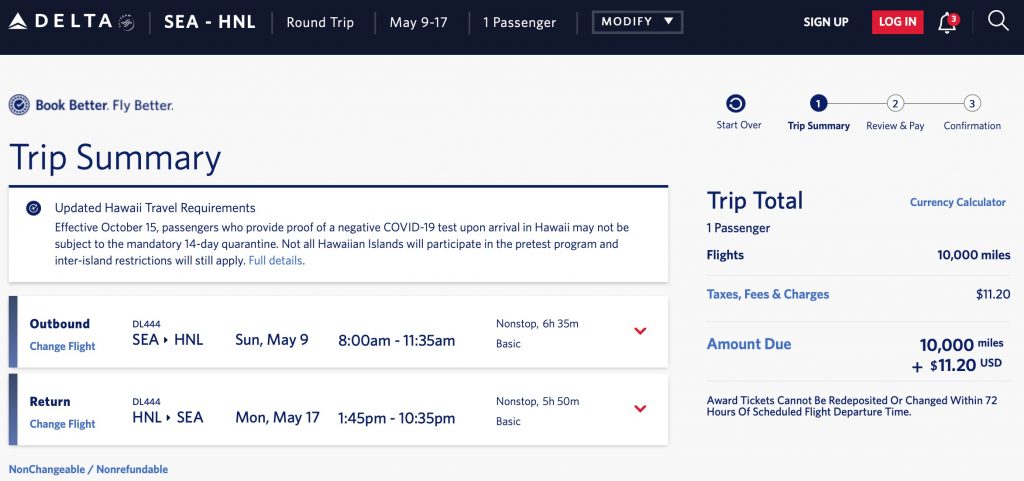Click the Start Over circular arrow icon

click(736, 104)
